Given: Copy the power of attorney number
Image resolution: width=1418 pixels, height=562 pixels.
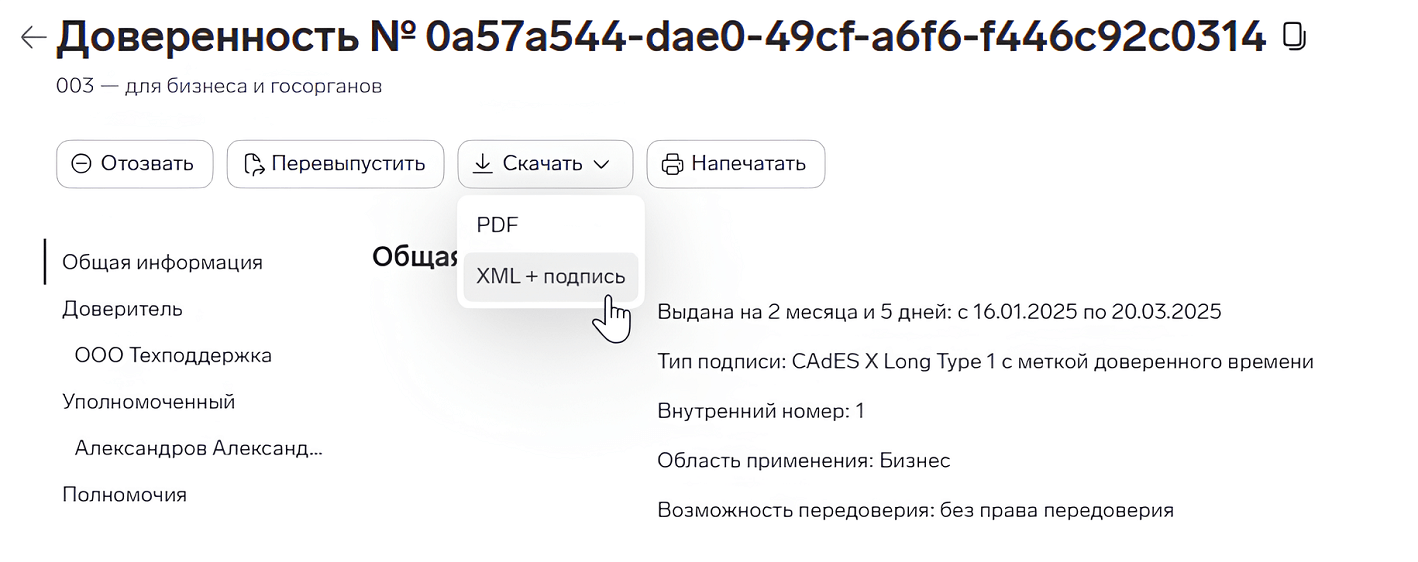Looking at the screenshot, I should coord(1293,38).
